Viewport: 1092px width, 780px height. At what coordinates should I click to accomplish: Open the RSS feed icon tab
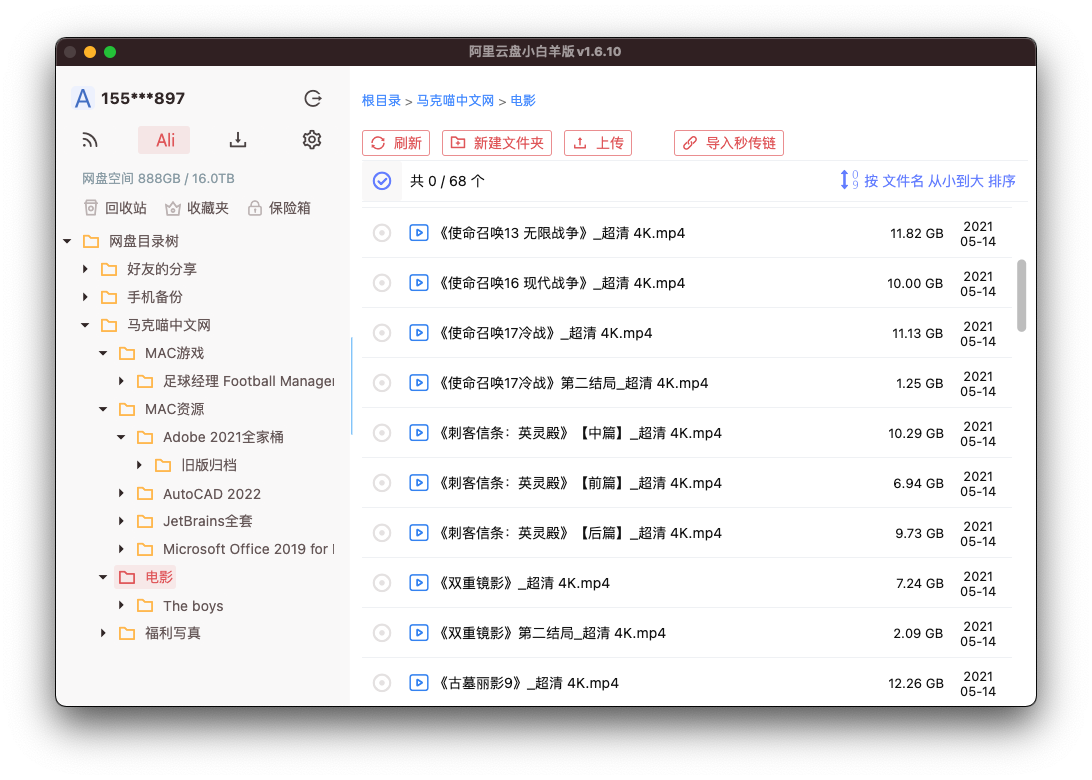coord(90,140)
